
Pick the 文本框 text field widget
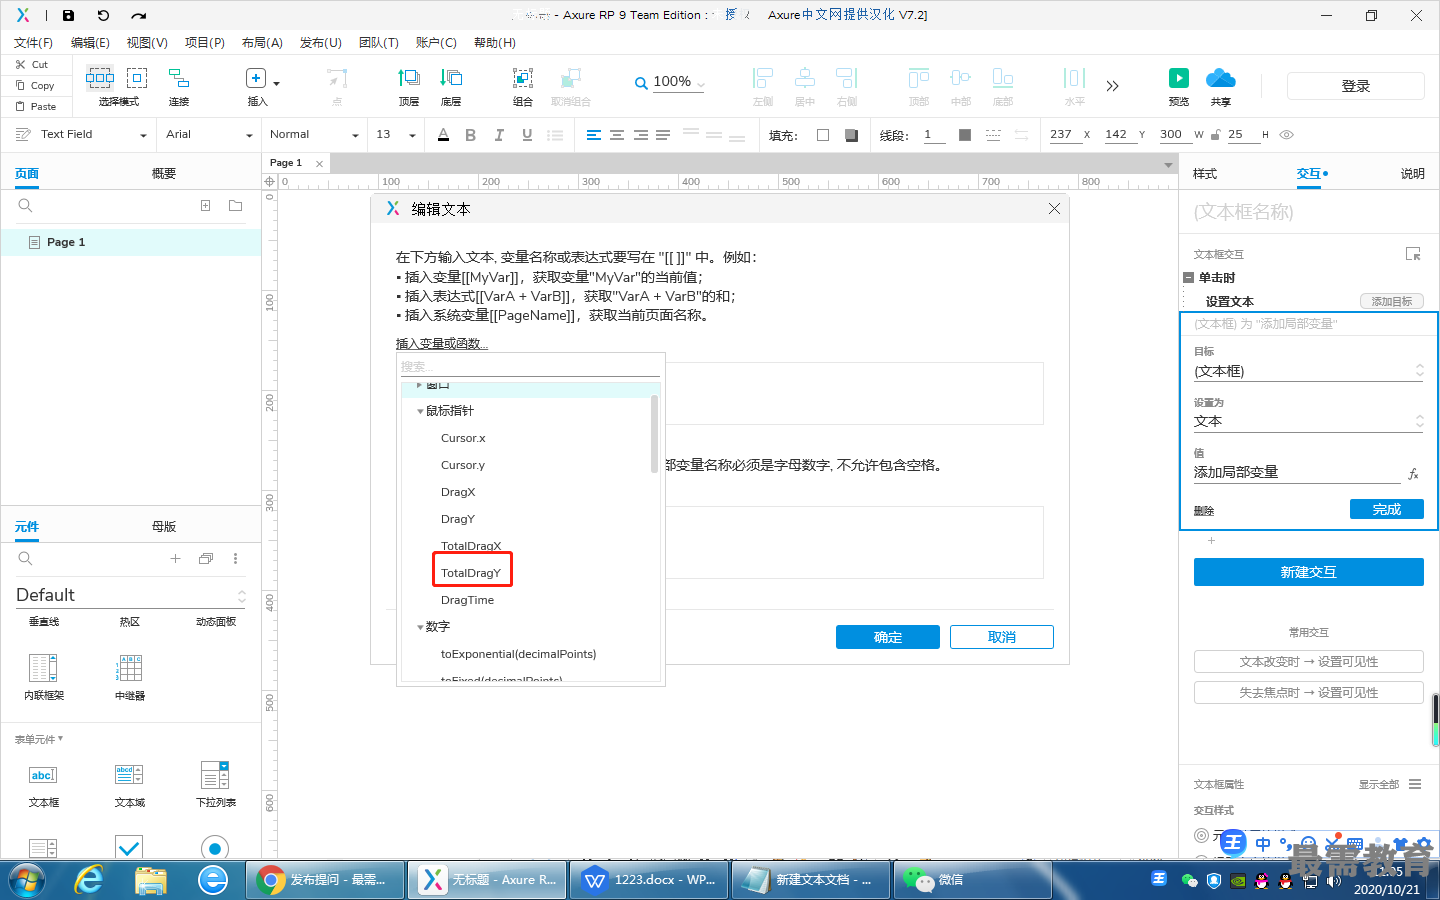[x=43, y=786]
